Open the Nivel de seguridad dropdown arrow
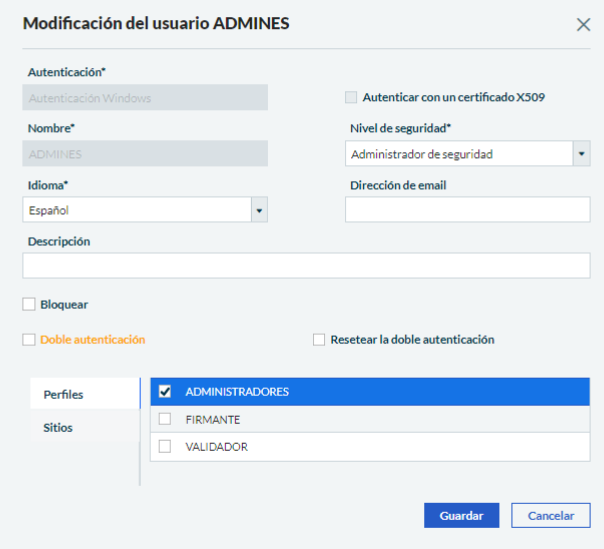Screen dimensions: 604x549 [x=581, y=154]
